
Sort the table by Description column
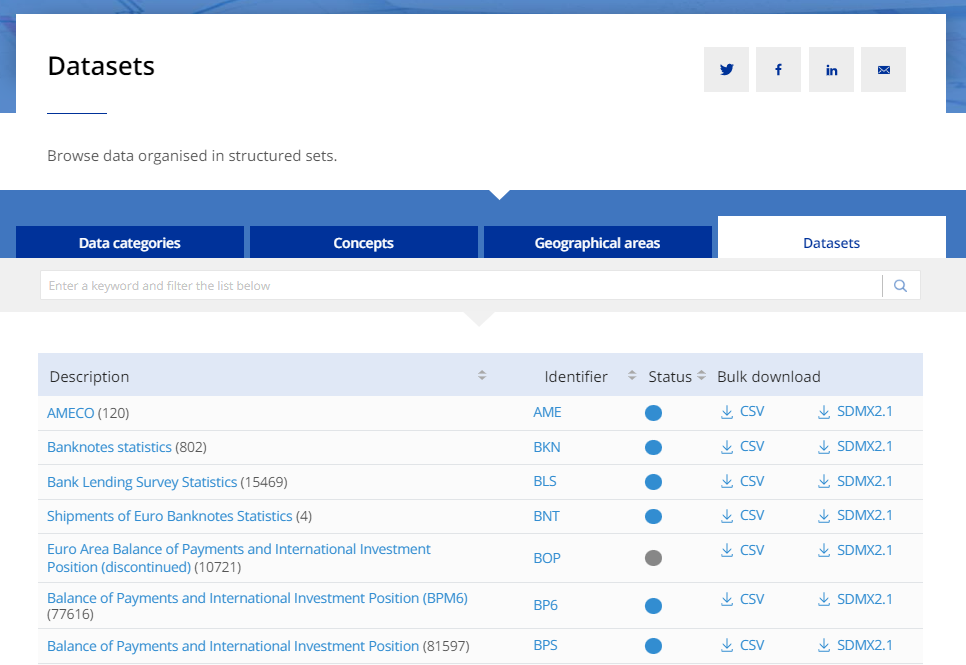click(482, 375)
